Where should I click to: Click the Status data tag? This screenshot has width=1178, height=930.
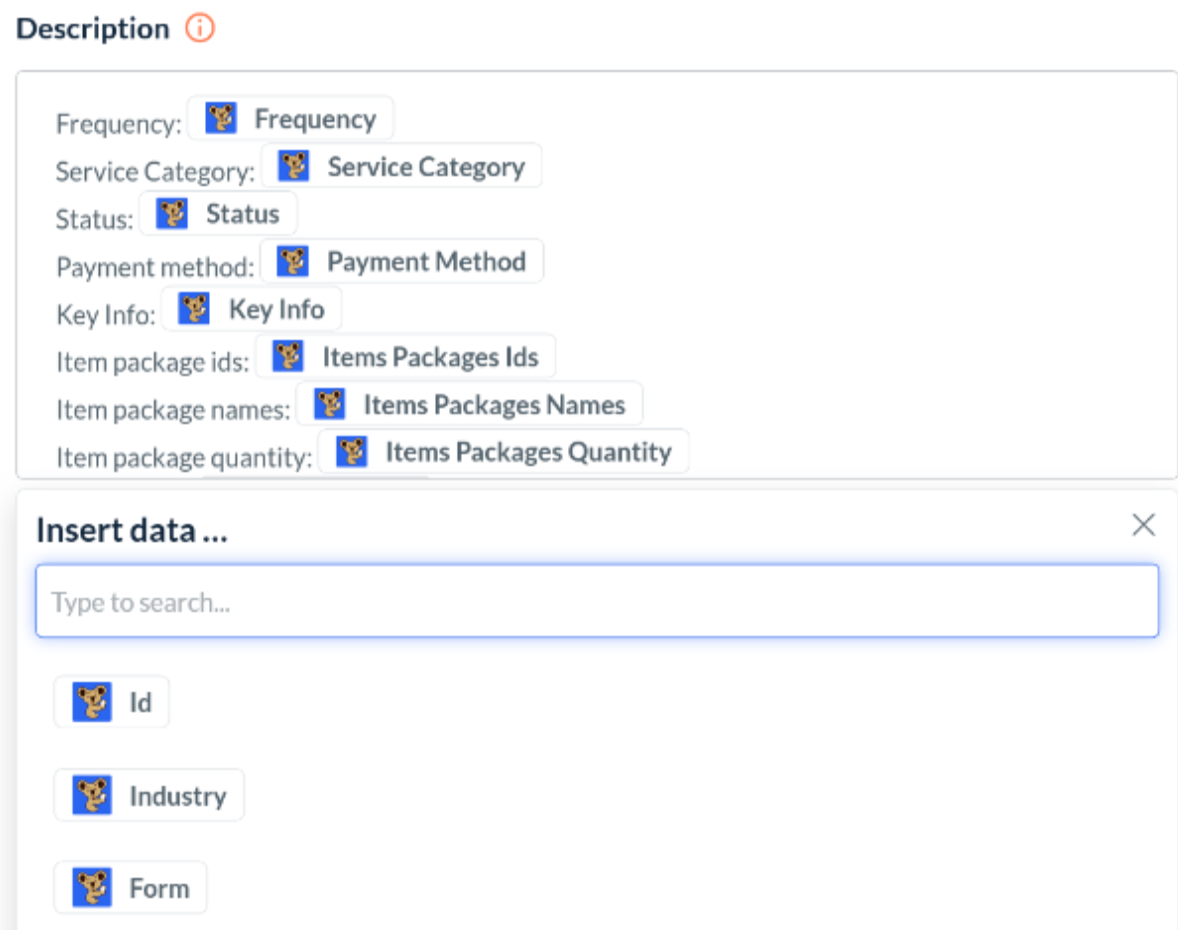click(x=218, y=214)
